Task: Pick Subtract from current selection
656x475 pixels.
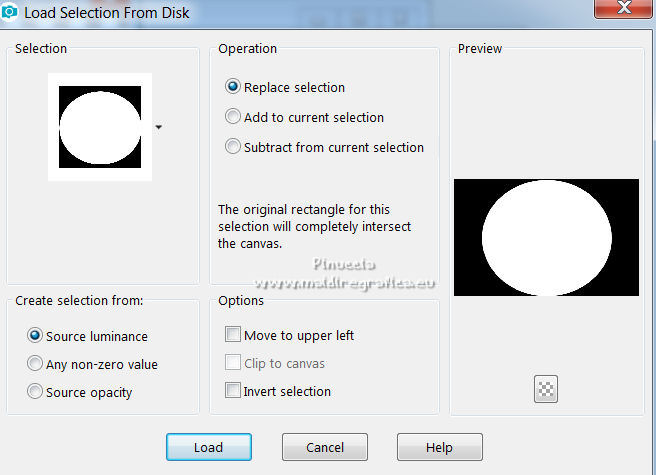Action: point(233,147)
